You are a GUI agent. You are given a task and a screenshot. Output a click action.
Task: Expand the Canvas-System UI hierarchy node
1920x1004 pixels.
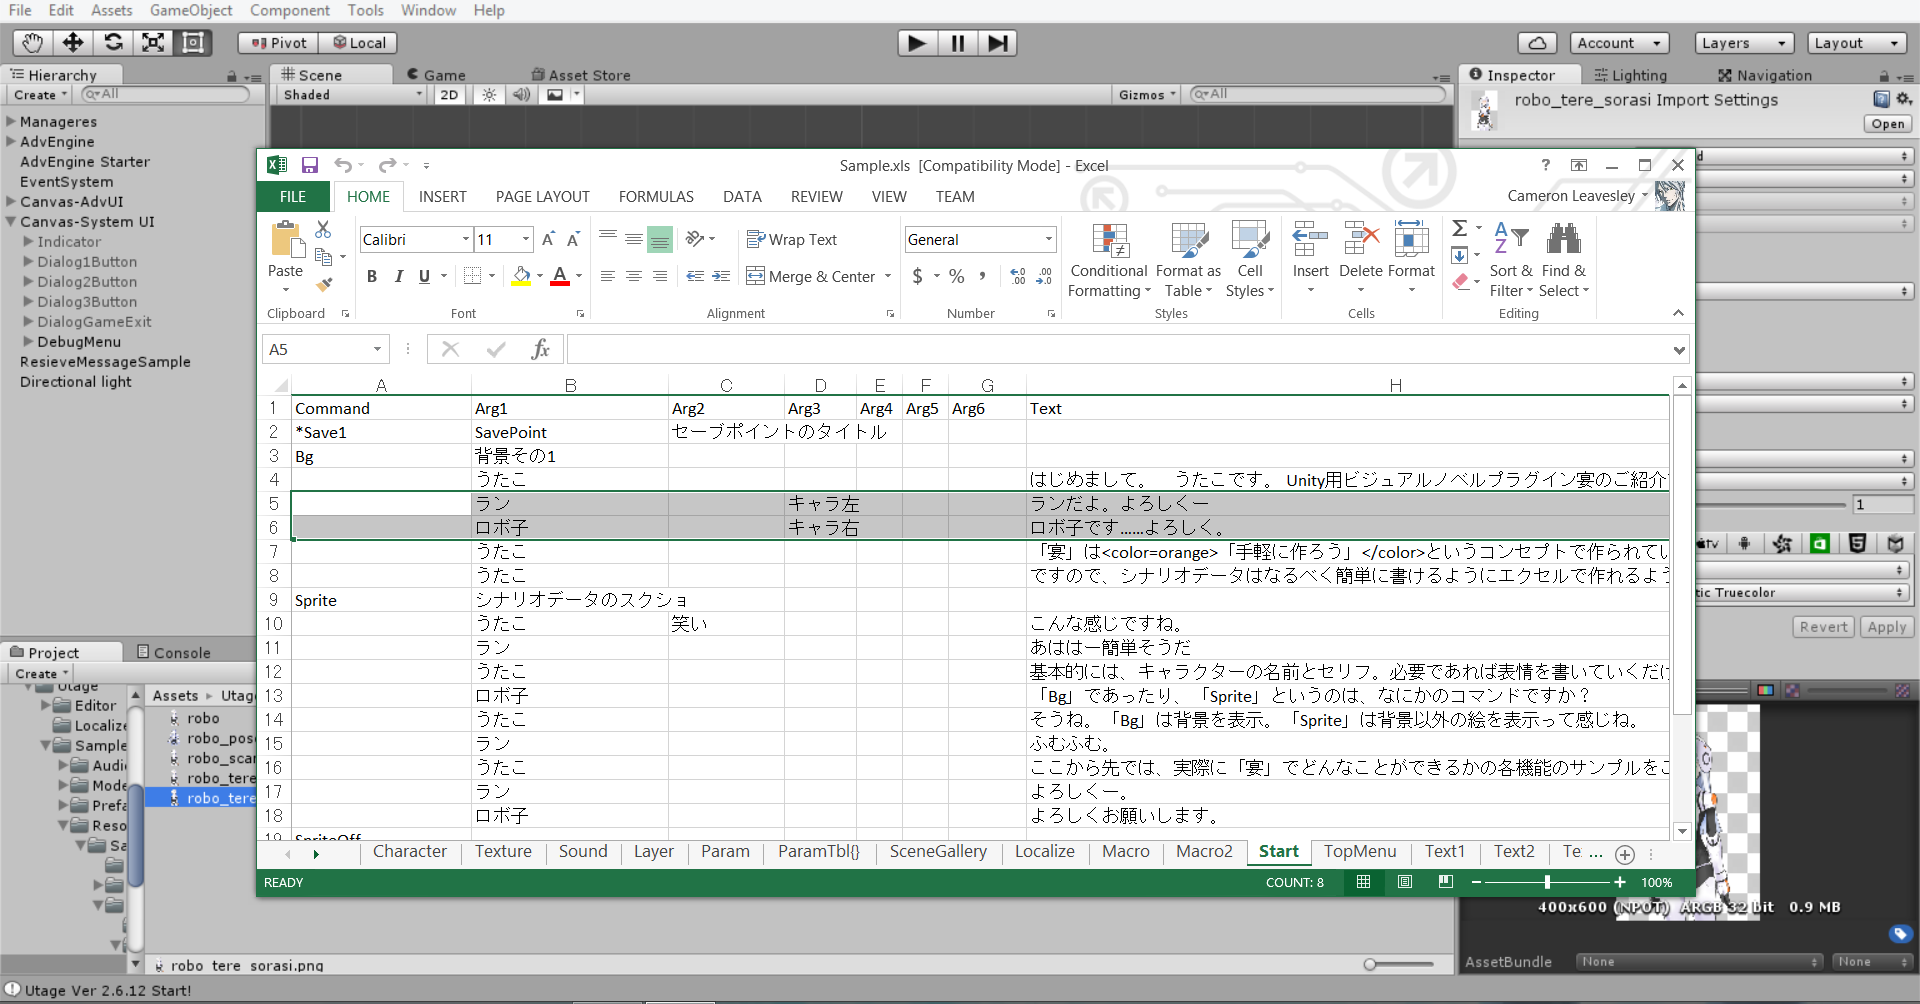(11, 222)
